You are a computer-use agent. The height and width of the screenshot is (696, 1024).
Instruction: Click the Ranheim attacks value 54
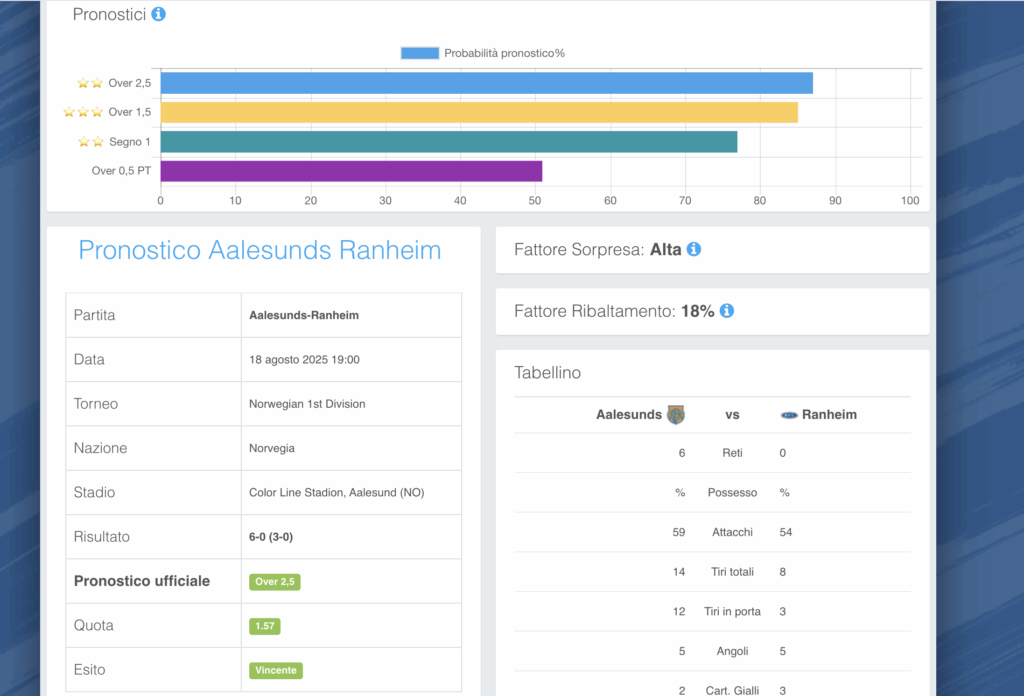coord(786,532)
